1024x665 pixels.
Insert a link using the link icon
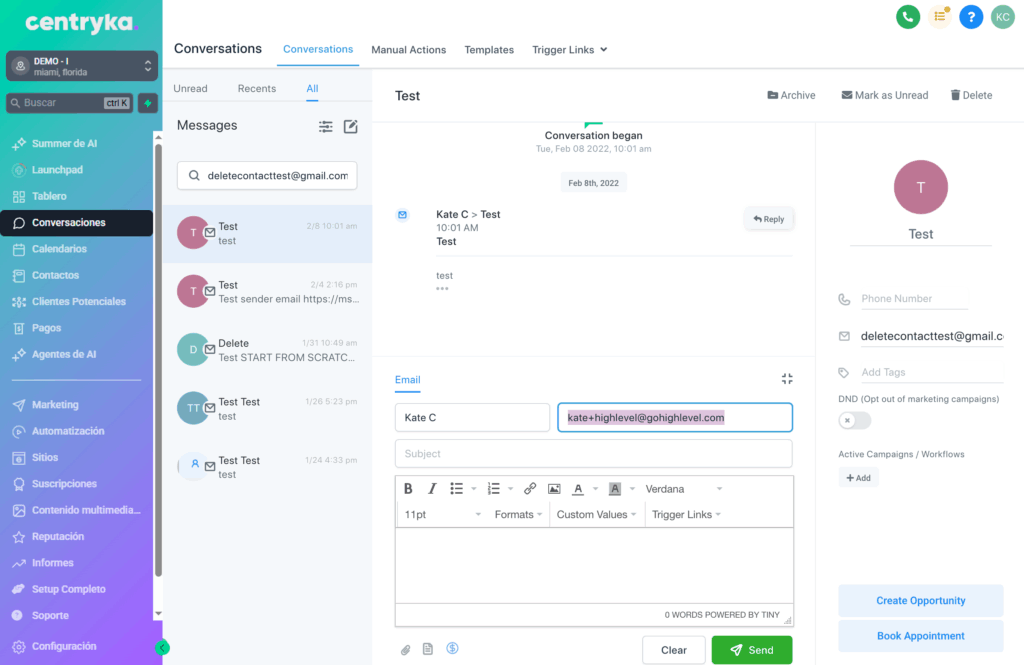pyautogui.click(x=530, y=489)
